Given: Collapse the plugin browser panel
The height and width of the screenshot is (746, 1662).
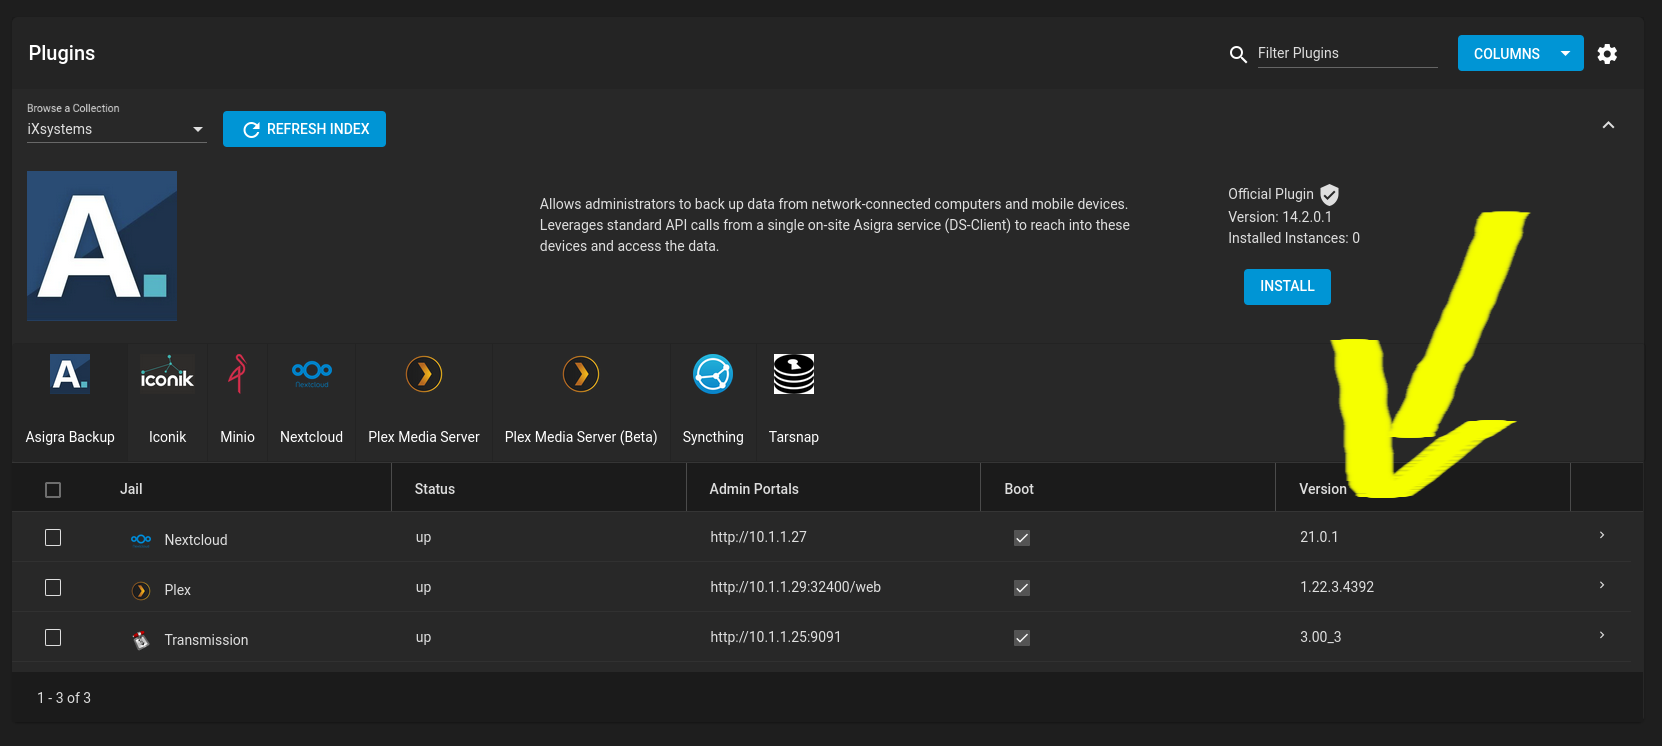Looking at the screenshot, I should point(1608,125).
